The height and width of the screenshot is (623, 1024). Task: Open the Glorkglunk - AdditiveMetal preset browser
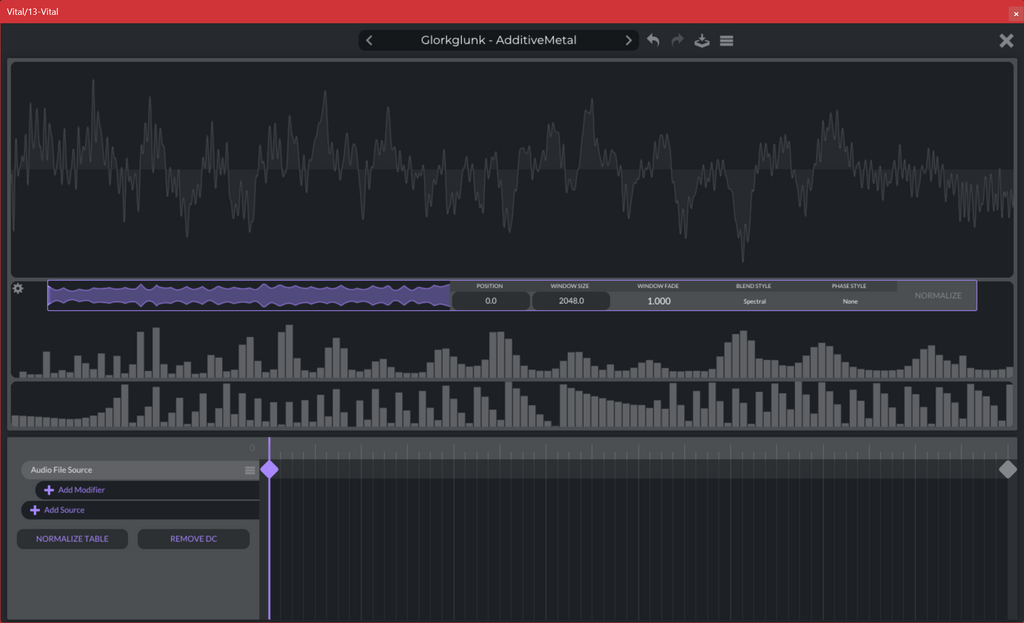498,40
